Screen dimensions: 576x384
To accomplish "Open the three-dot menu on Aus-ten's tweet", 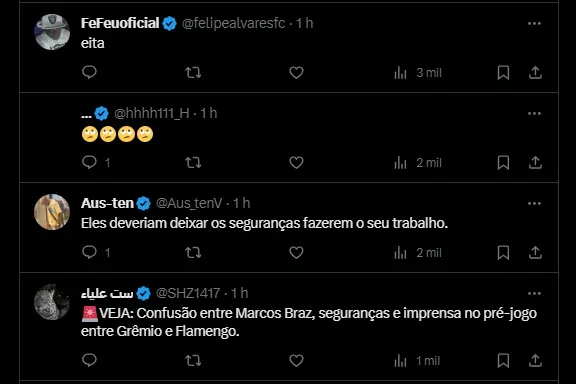I will tap(534, 204).
